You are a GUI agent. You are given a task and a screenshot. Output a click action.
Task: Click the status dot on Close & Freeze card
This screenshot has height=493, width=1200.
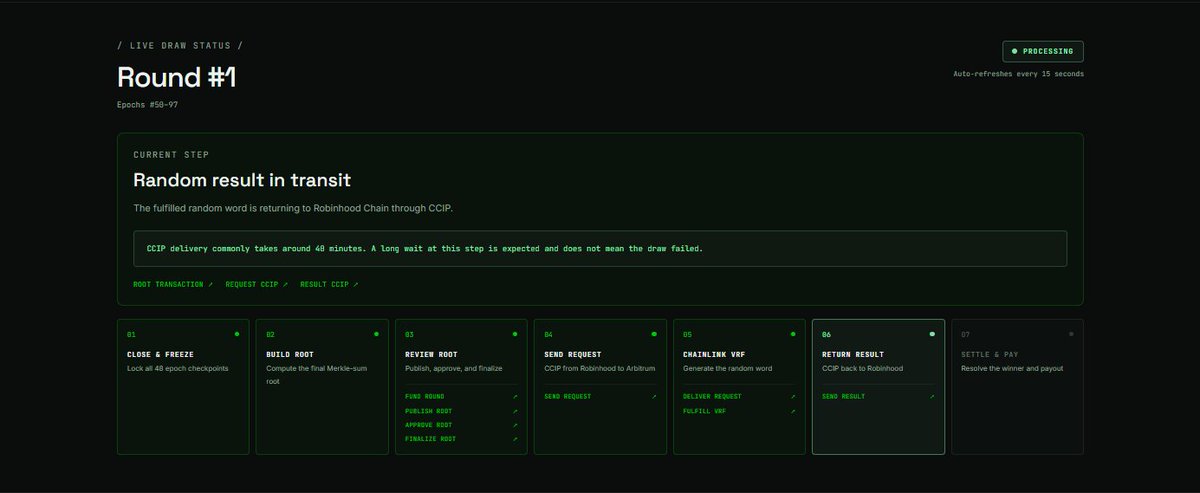click(237, 334)
